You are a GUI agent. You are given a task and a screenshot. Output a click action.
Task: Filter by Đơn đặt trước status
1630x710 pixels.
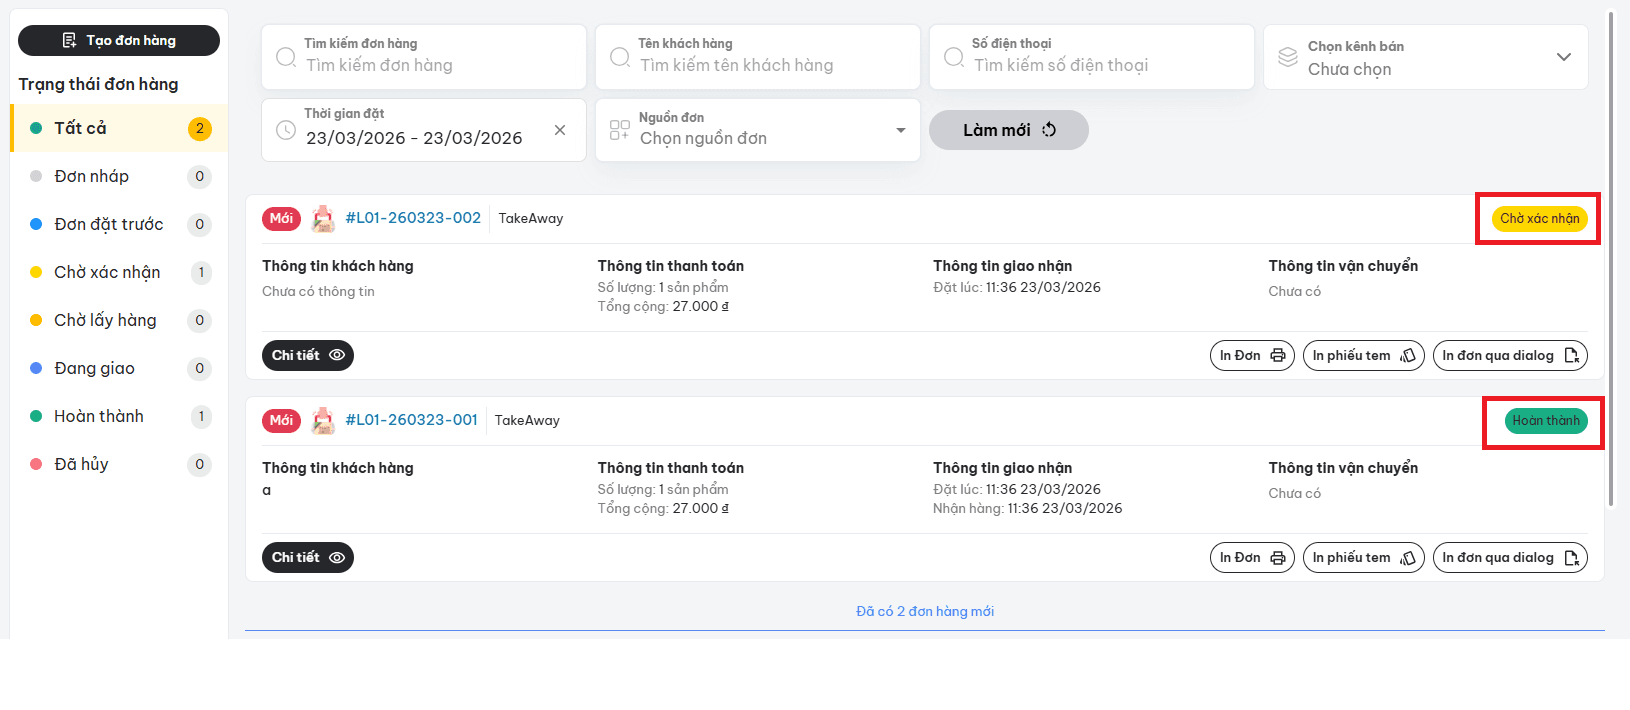coord(119,224)
